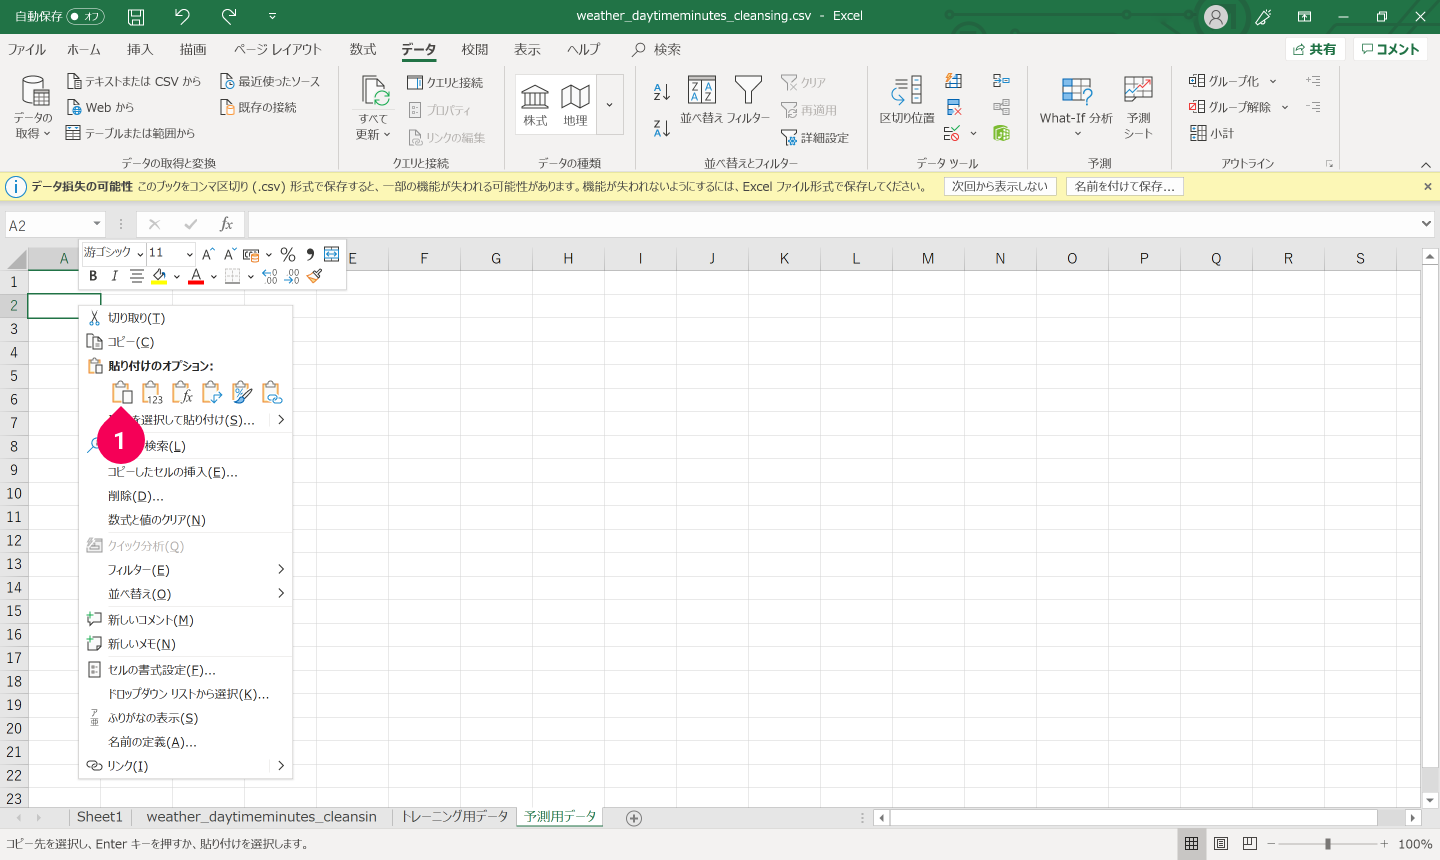Open 既存の接続
Screen dimensions: 1440x860
pyautogui.click(x=258, y=107)
